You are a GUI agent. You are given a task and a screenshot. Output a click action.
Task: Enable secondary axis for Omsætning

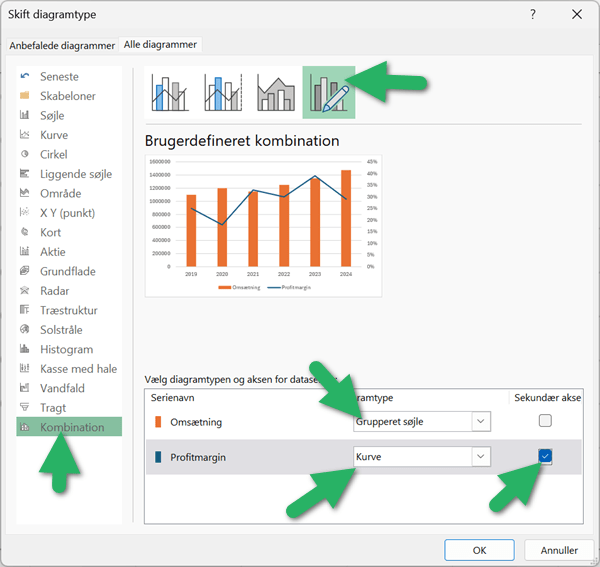[545, 421]
